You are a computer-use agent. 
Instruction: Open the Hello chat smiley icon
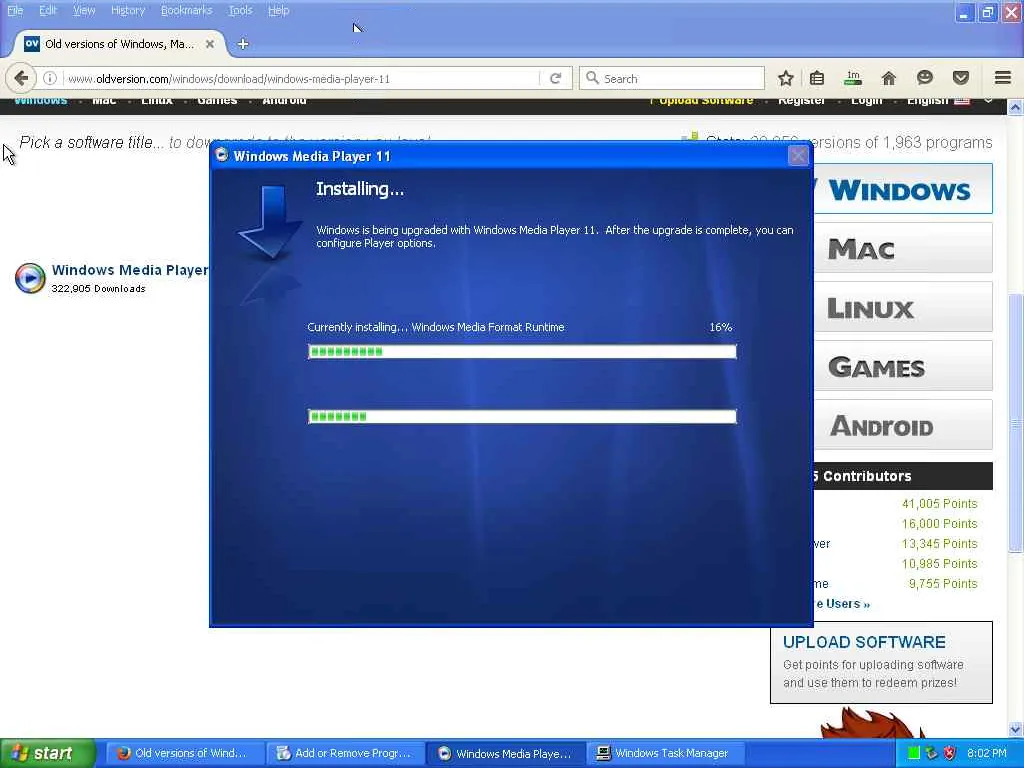[x=925, y=78]
